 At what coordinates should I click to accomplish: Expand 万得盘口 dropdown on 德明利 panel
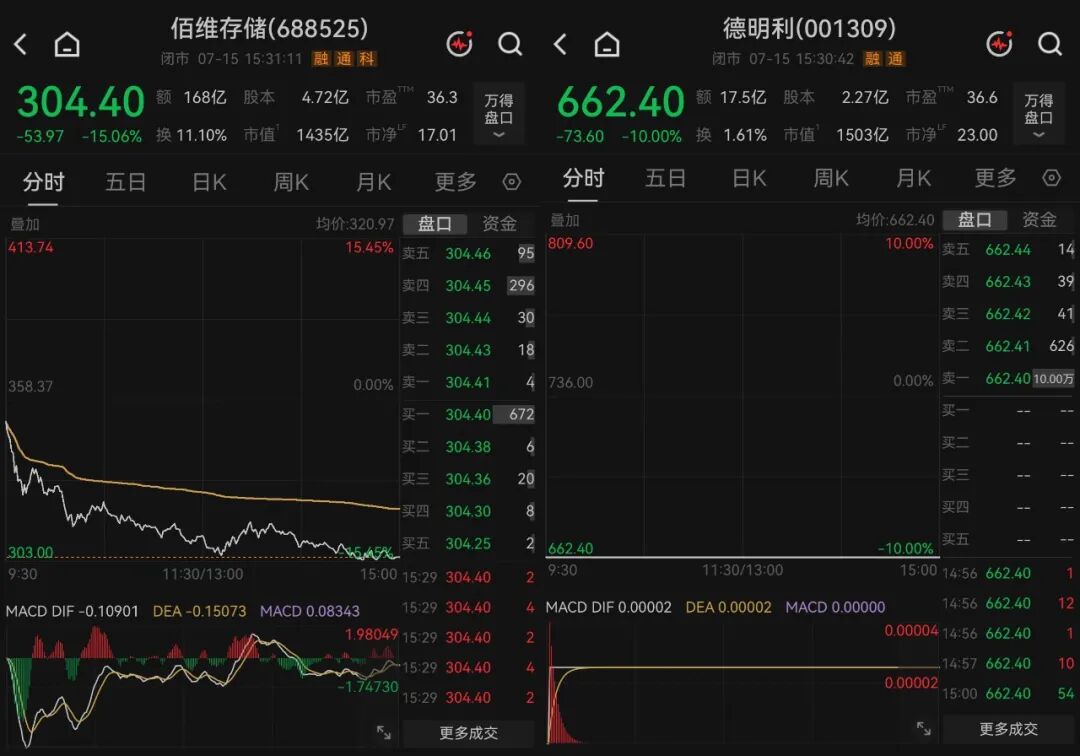coord(1039,114)
